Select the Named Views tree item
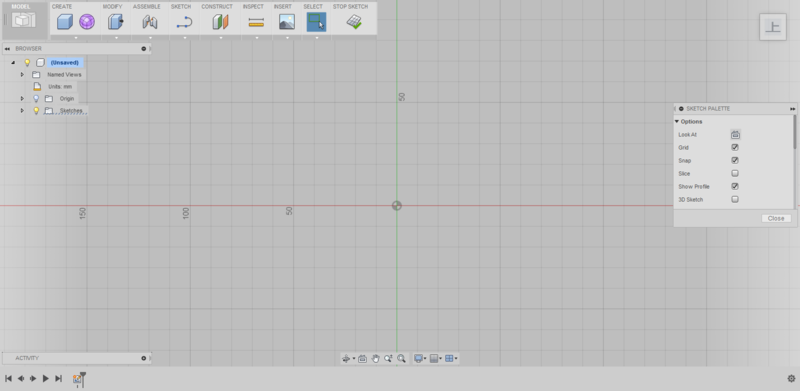The width and height of the screenshot is (800, 391). [x=64, y=75]
